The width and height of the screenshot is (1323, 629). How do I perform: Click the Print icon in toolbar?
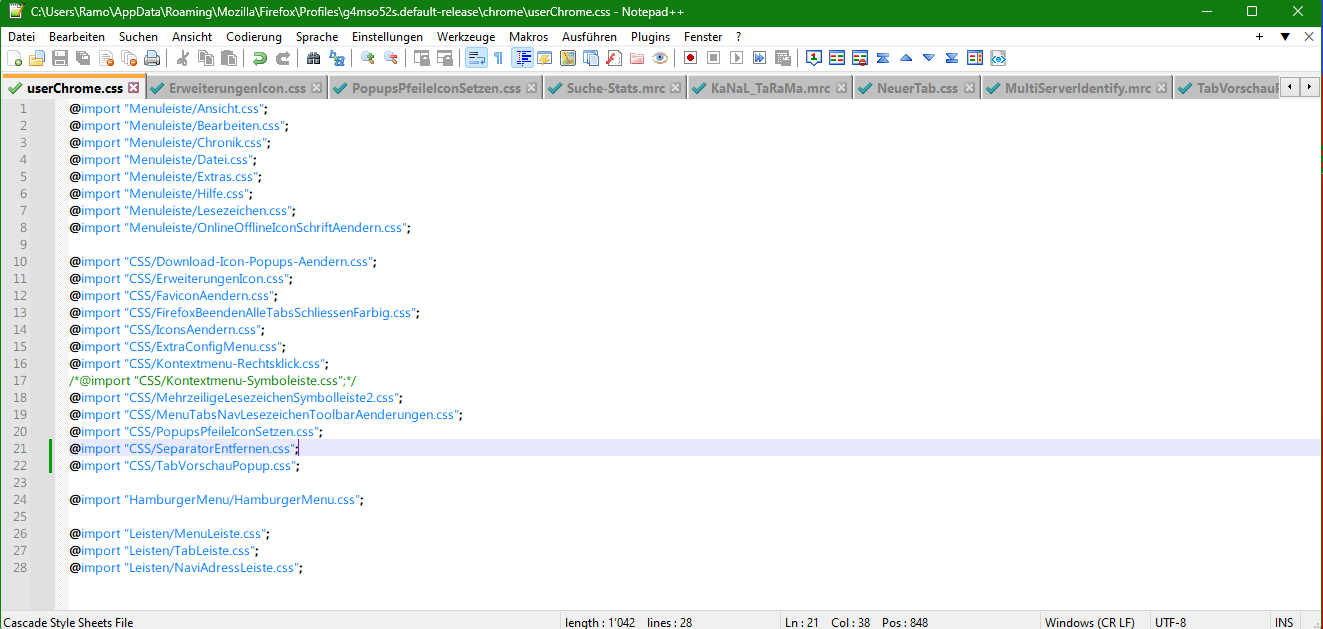pos(150,58)
